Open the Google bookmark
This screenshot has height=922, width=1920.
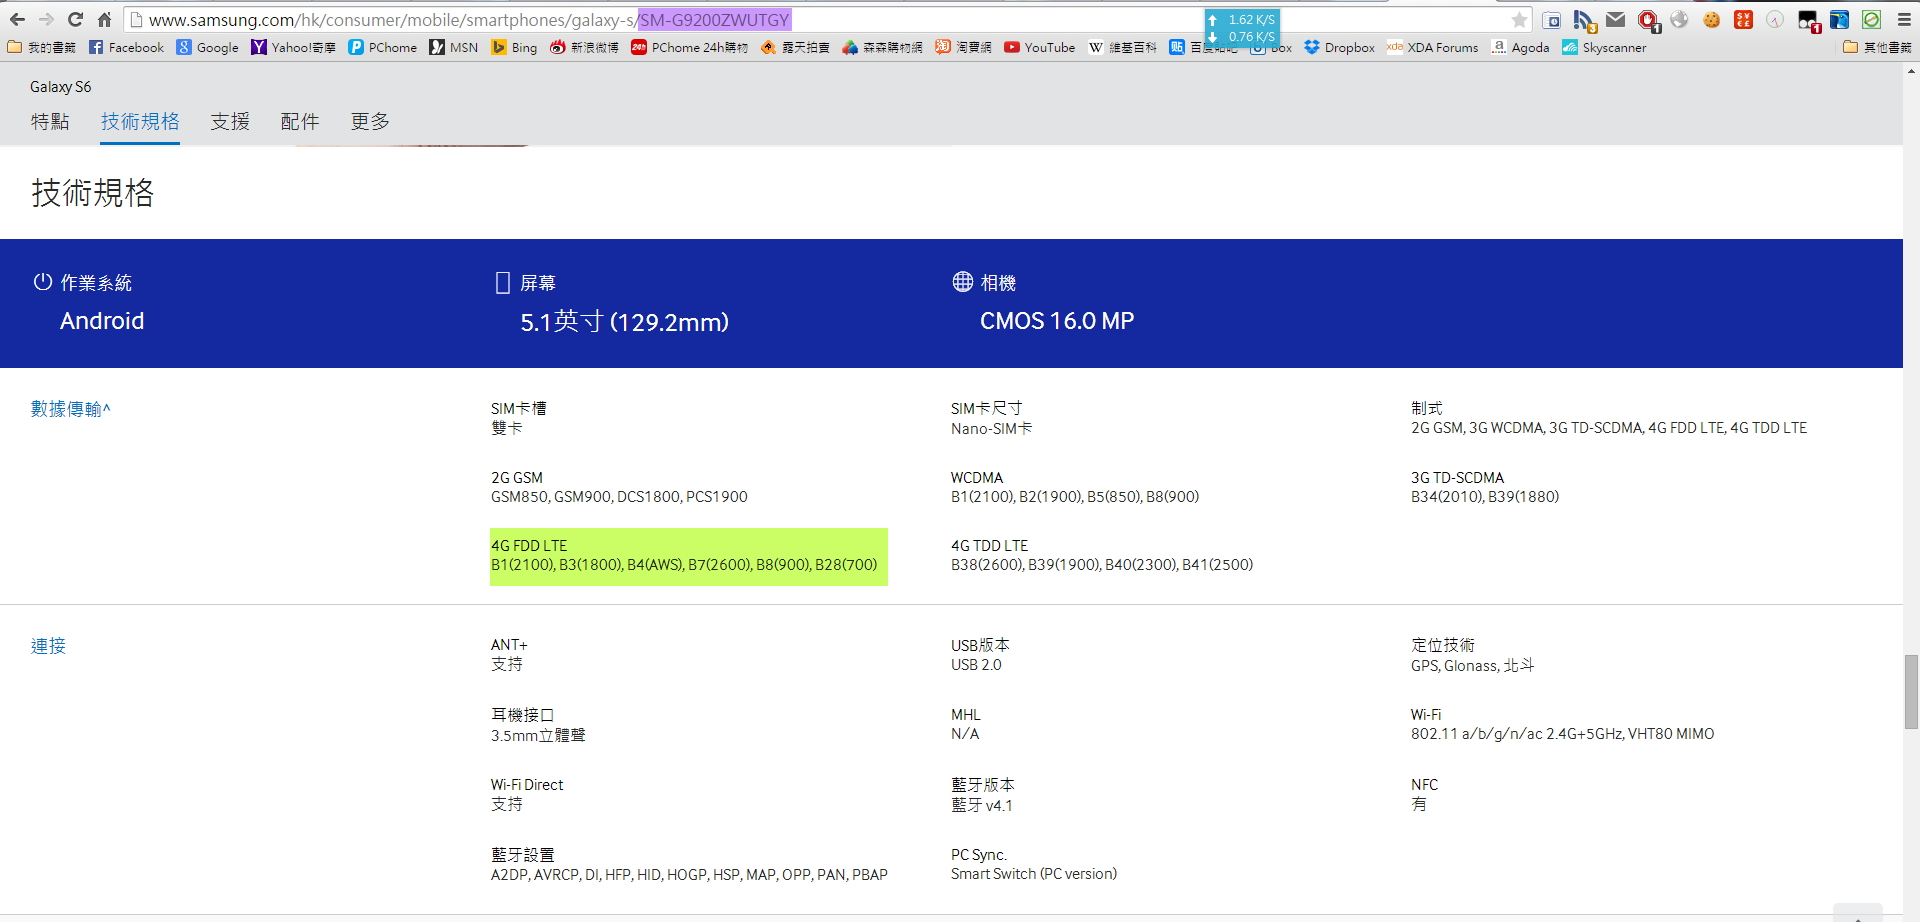(x=208, y=47)
